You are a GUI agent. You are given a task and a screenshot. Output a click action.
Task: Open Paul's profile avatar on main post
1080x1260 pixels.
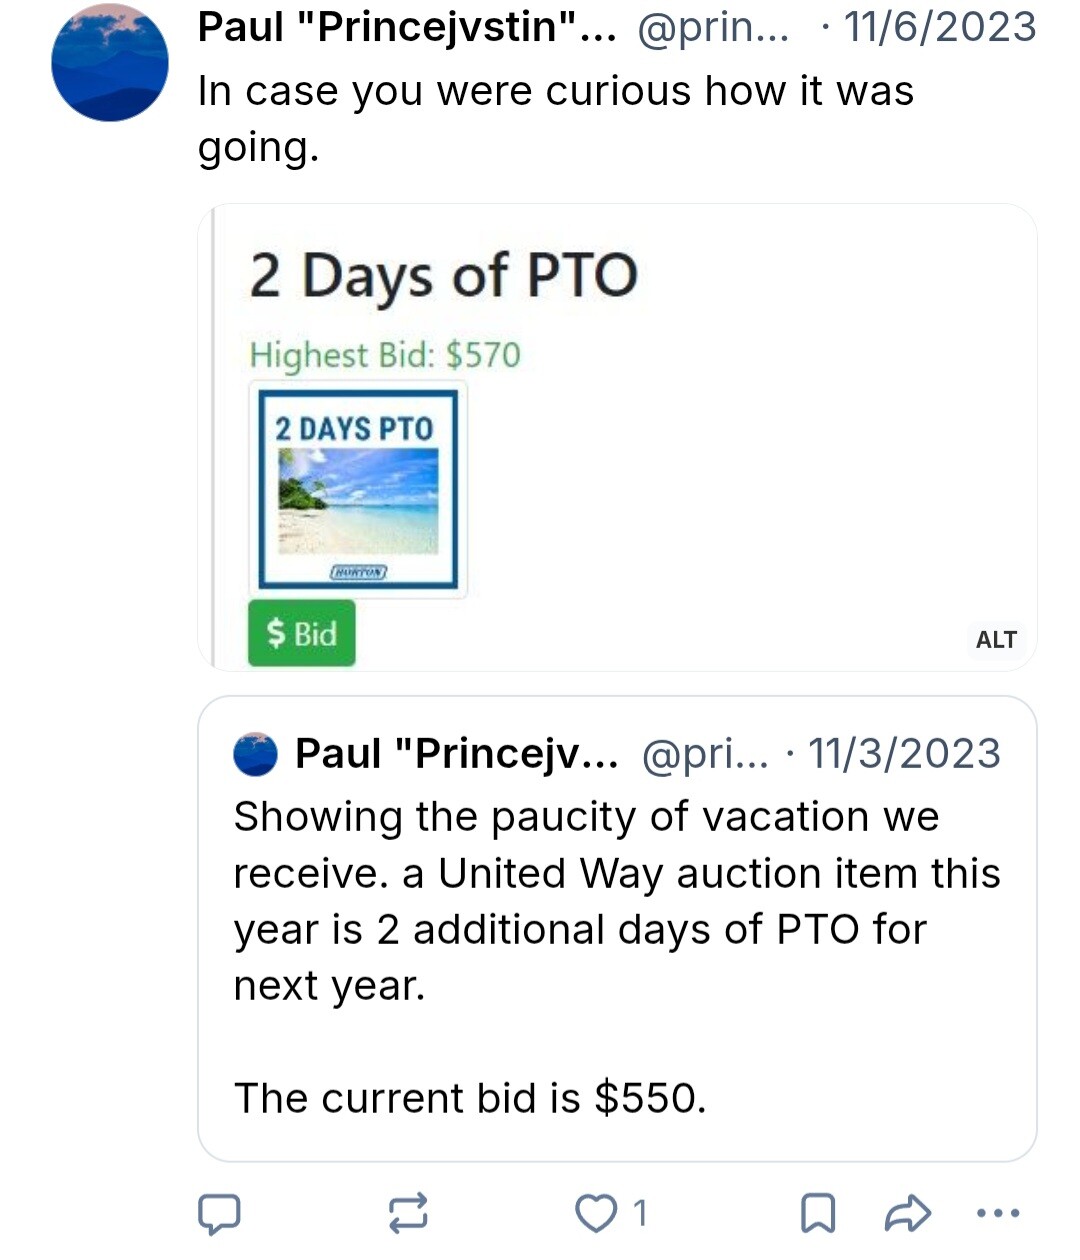[110, 63]
